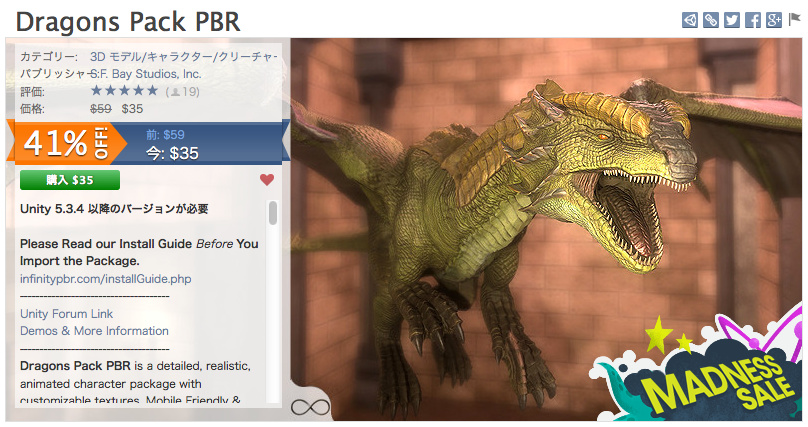
Task: Click the description scrollbar thumb
Action: coord(273,213)
